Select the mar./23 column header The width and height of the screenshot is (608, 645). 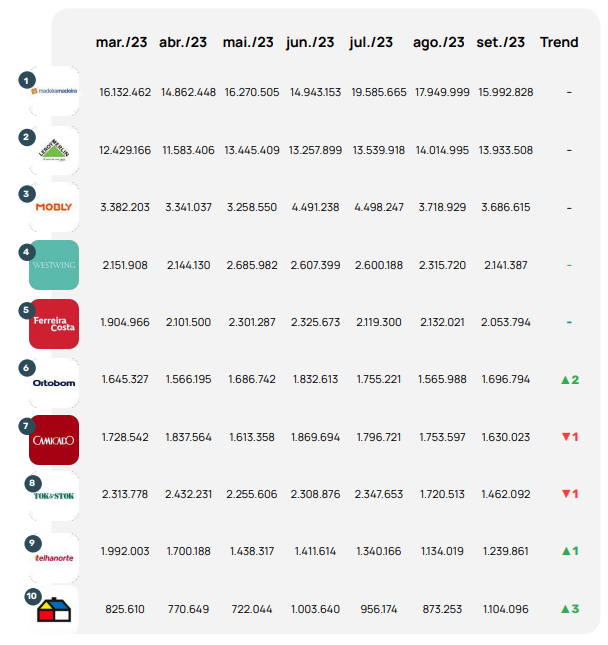(122, 42)
